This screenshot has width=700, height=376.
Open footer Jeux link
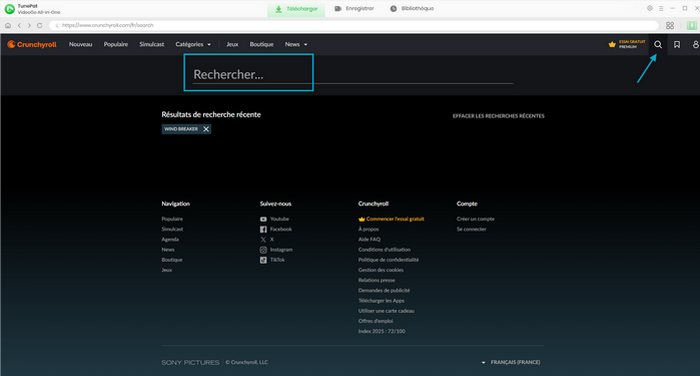(x=167, y=270)
